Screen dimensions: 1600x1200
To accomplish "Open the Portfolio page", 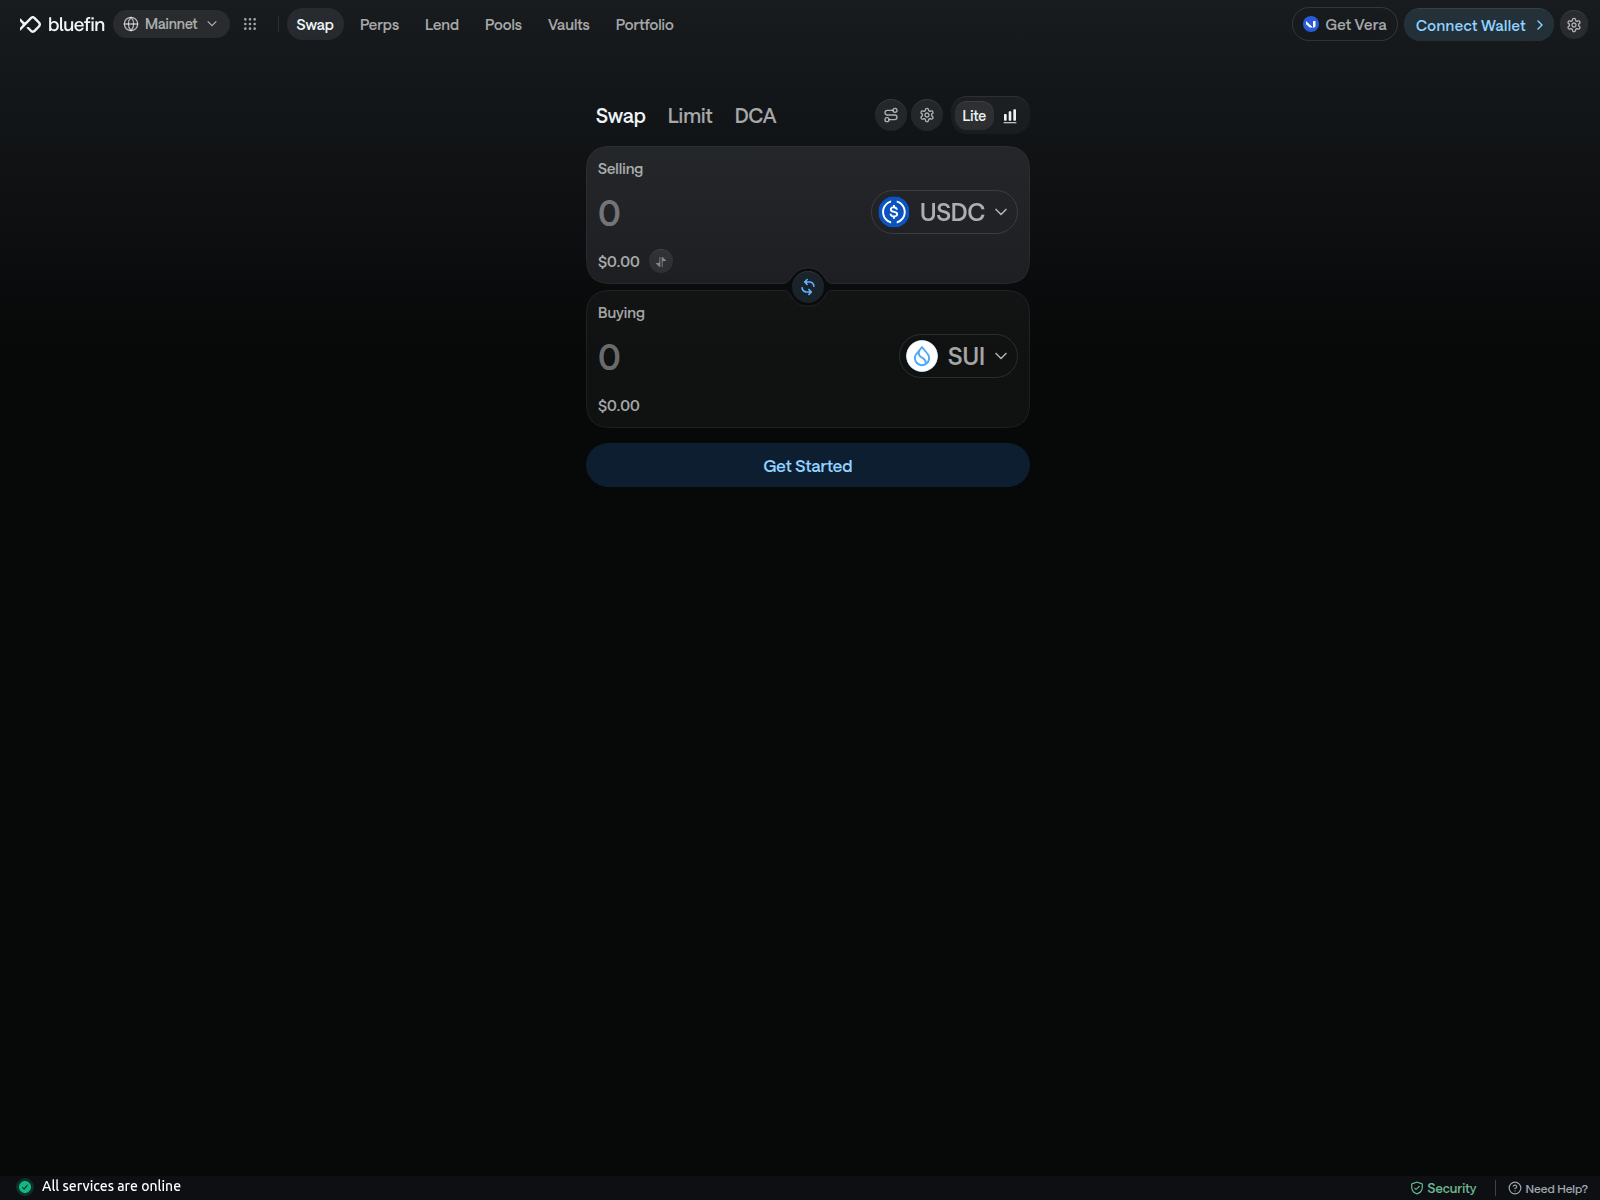I will tap(645, 24).
